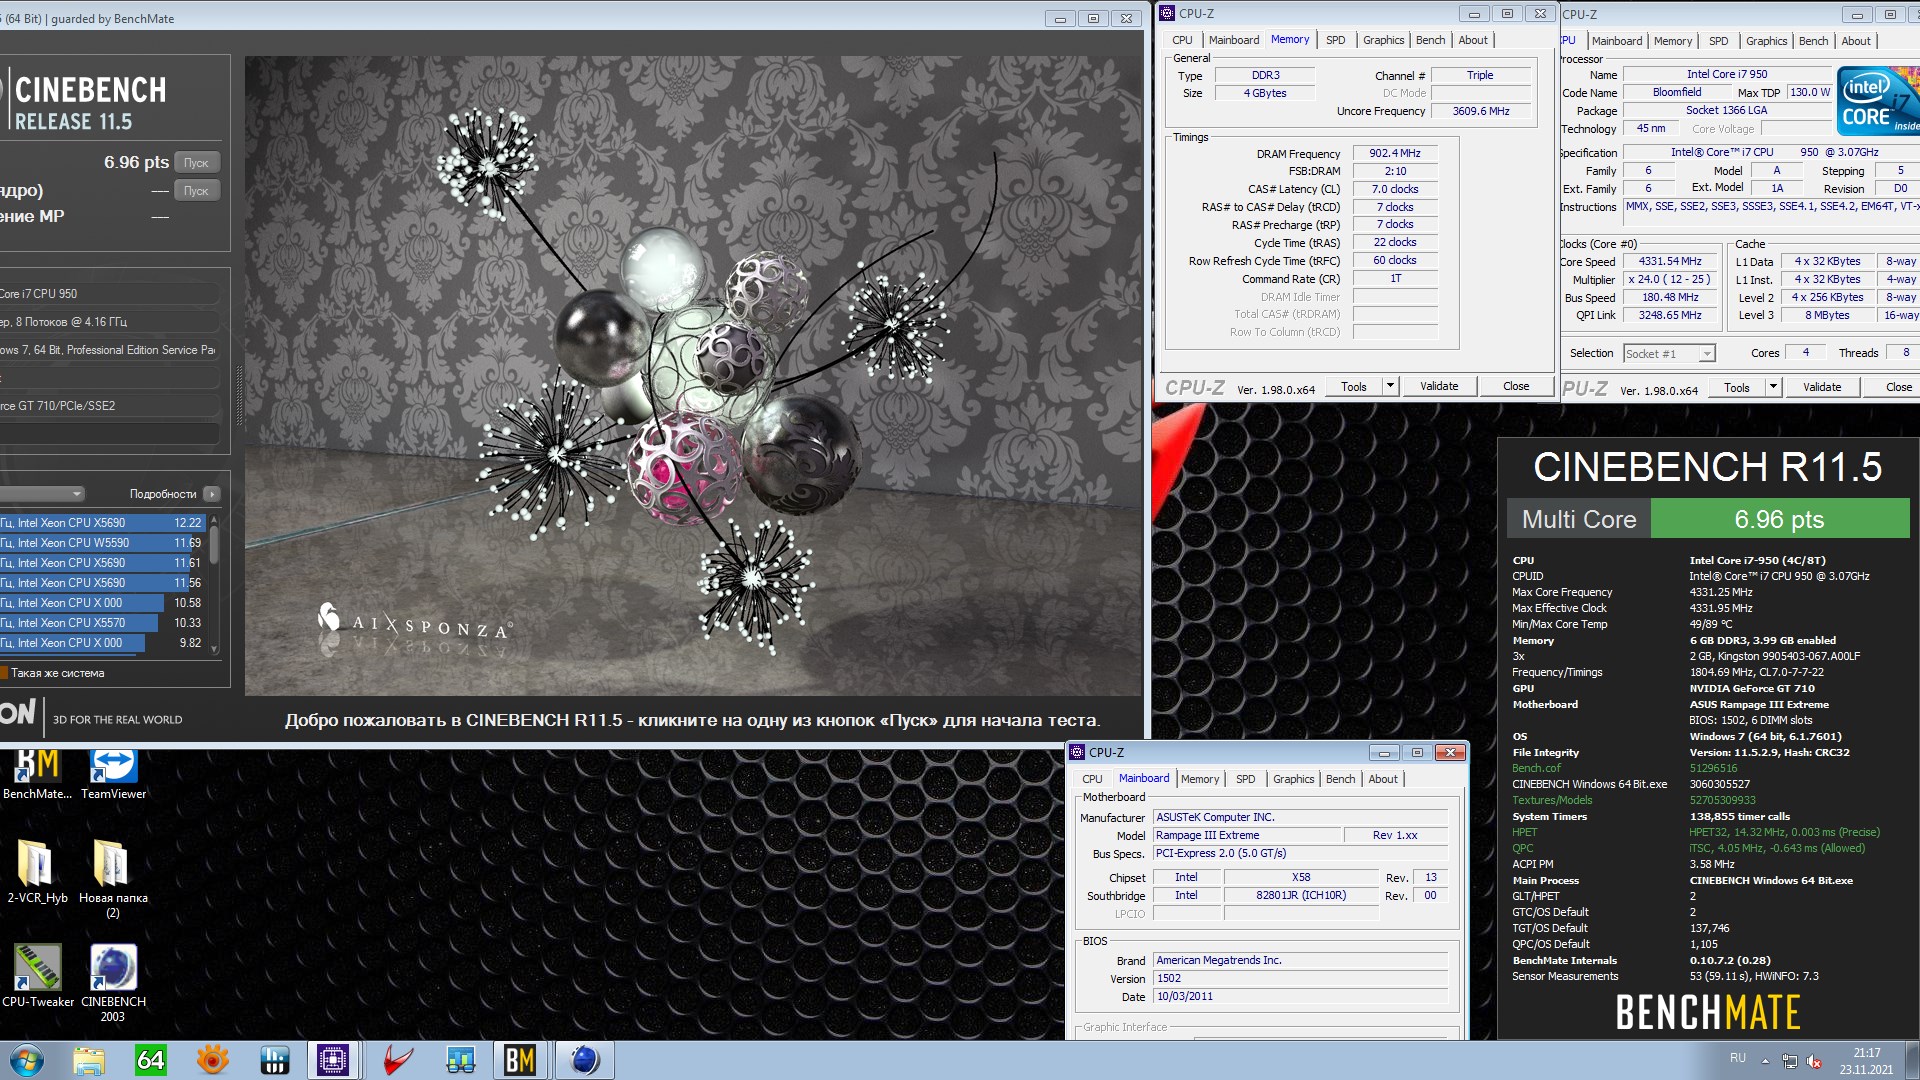Expand hidden system tray icons arrow
The height and width of the screenshot is (1080, 1920).
click(x=1765, y=1061)
